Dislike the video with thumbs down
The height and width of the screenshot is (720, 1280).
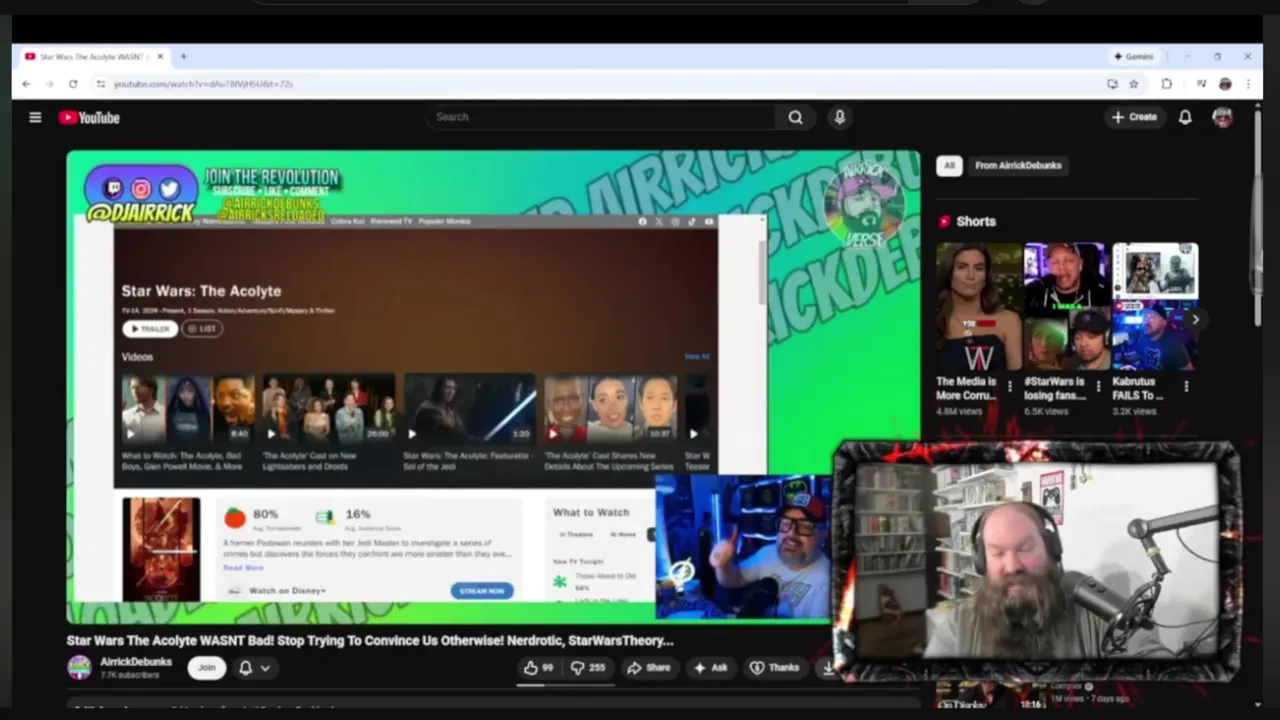(x=588, y=667)
